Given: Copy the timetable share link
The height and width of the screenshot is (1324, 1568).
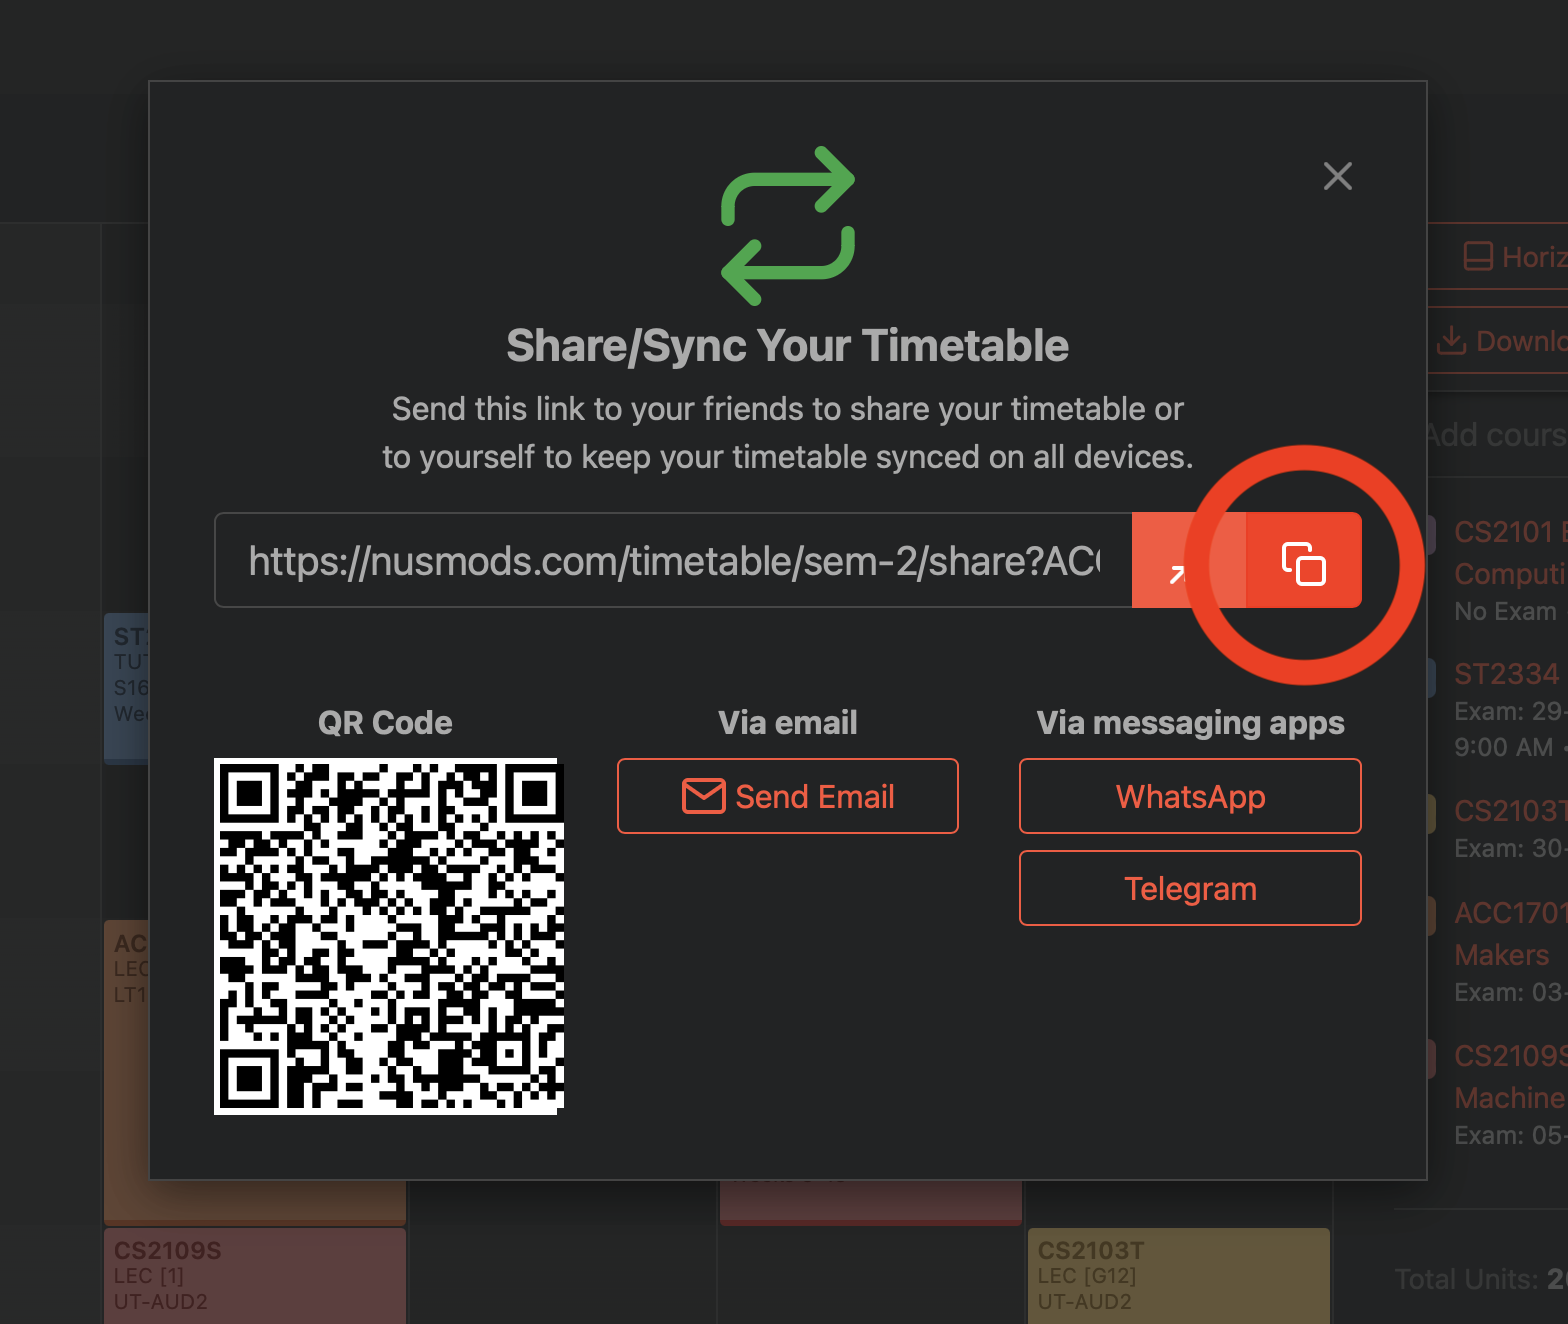Looking at the screenshot, I should point(1304,560).
